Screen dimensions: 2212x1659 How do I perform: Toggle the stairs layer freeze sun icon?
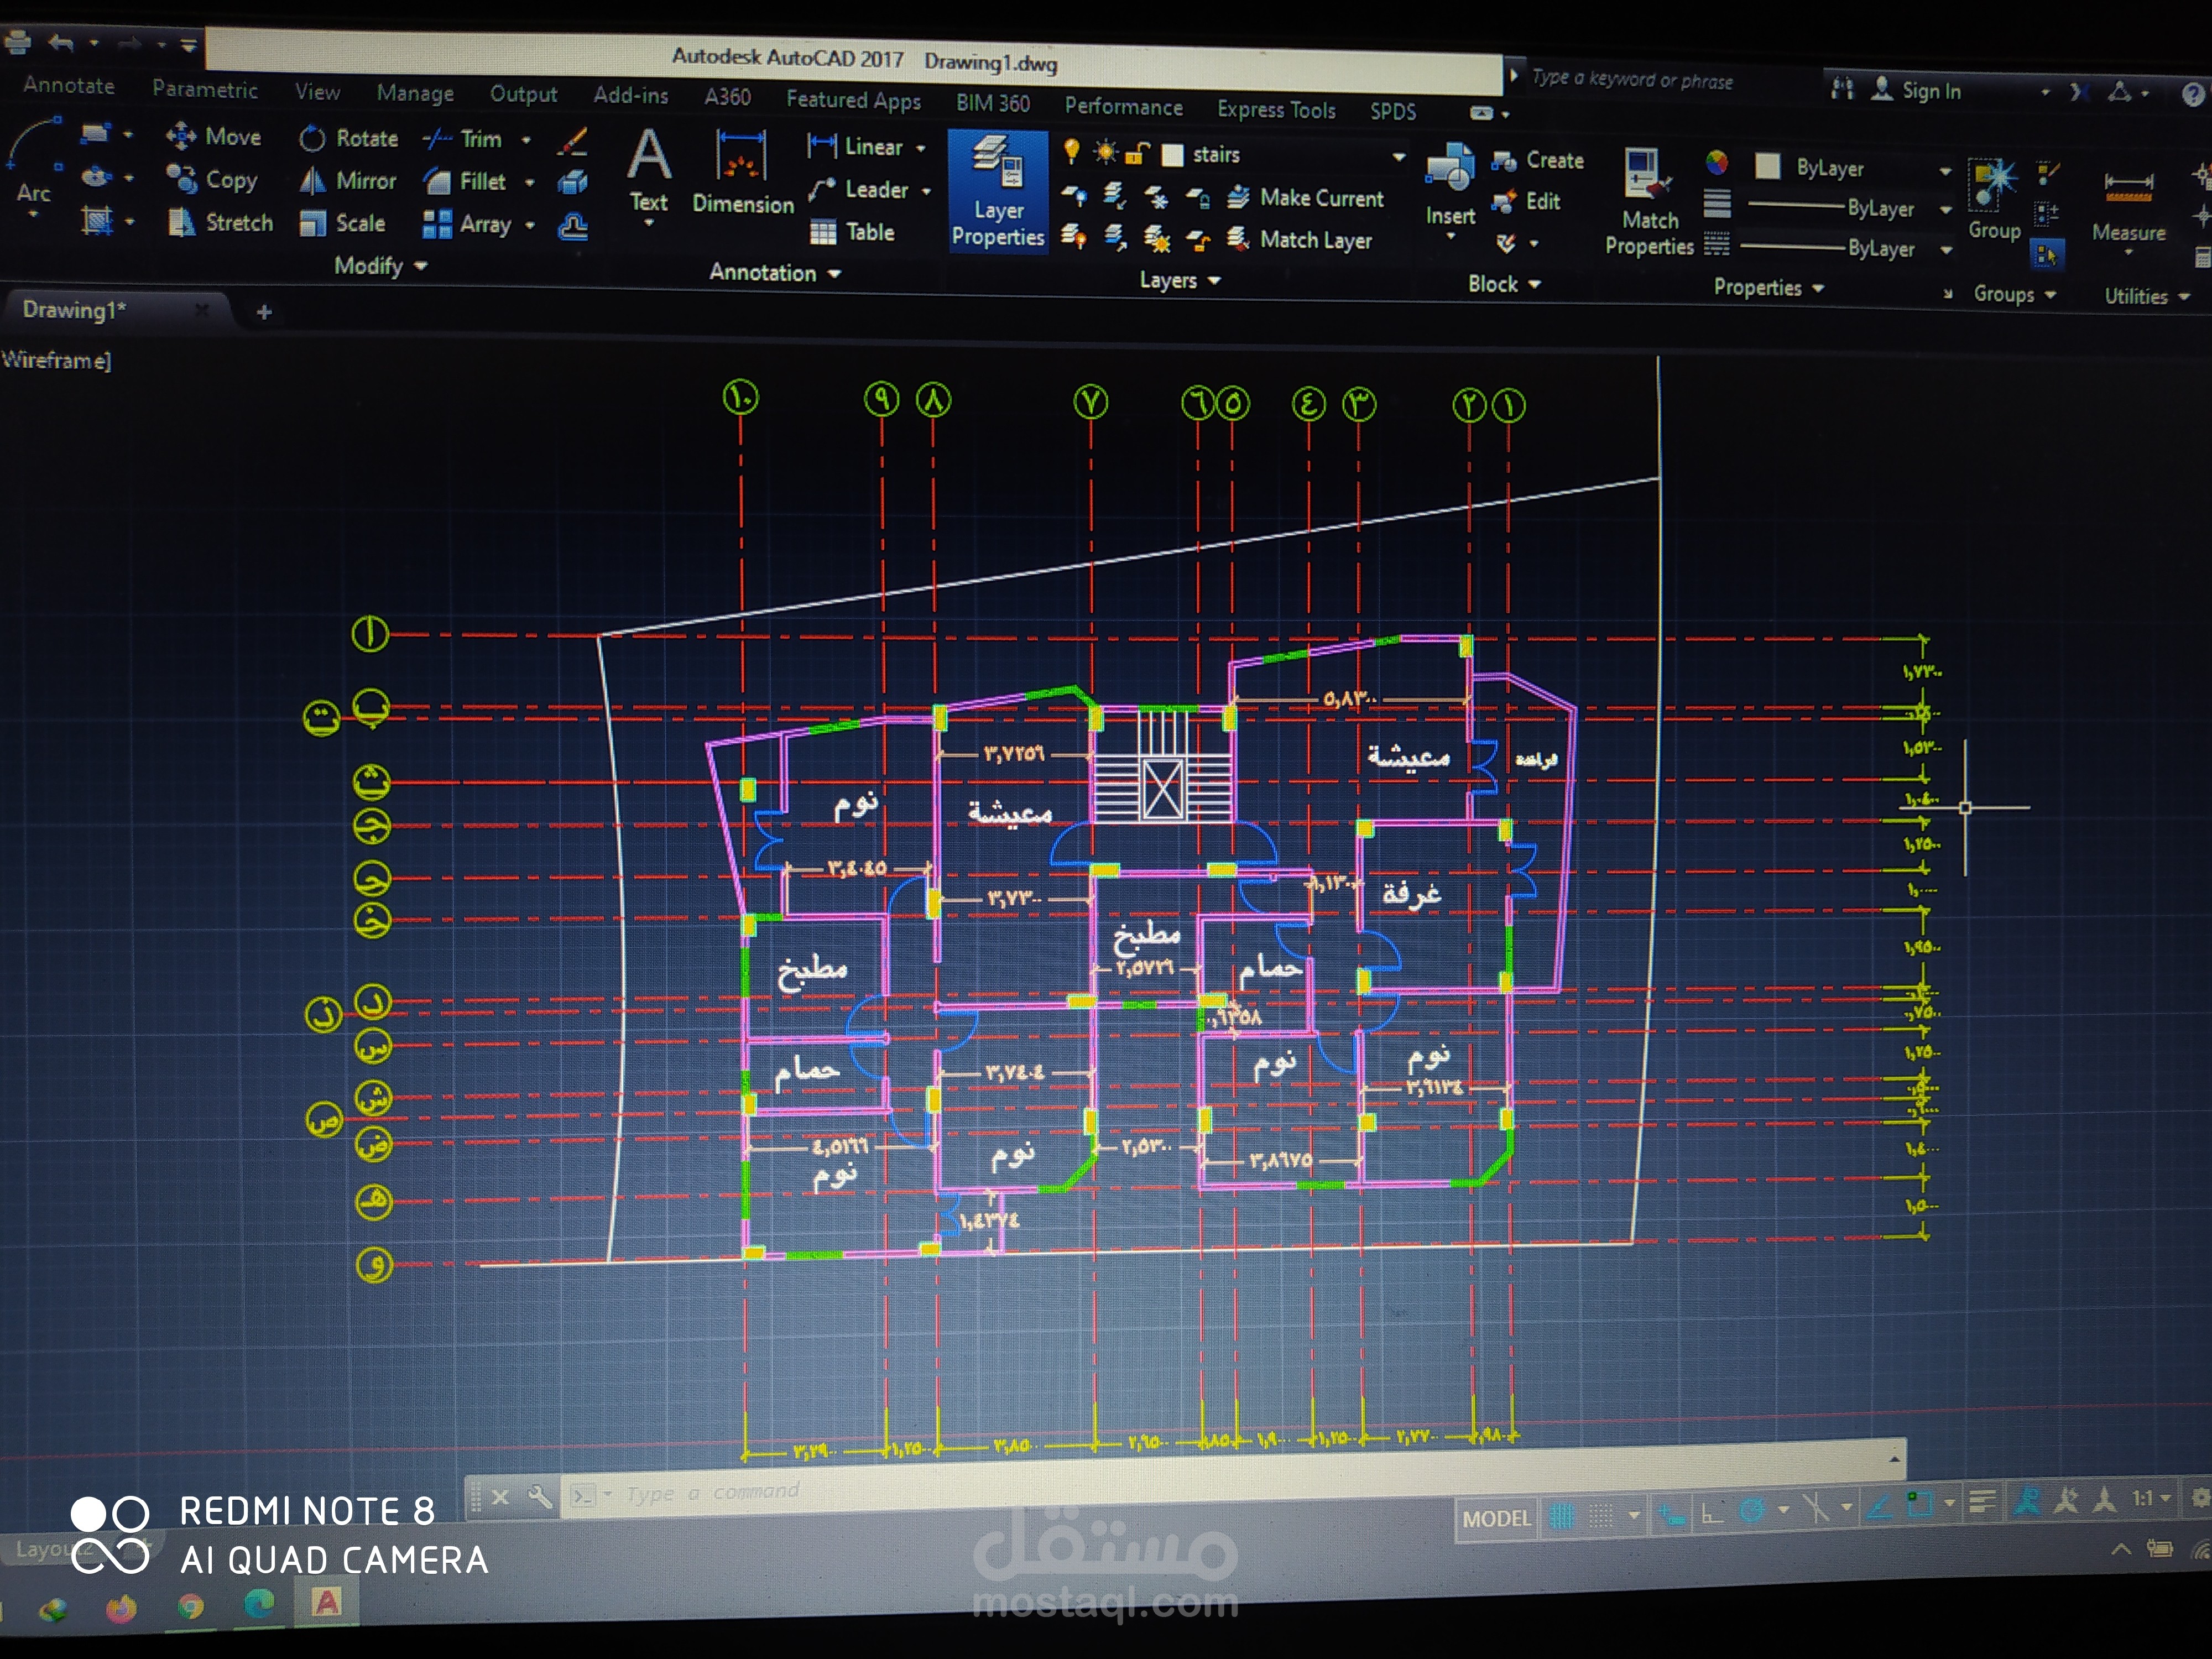click(1105, 152)
